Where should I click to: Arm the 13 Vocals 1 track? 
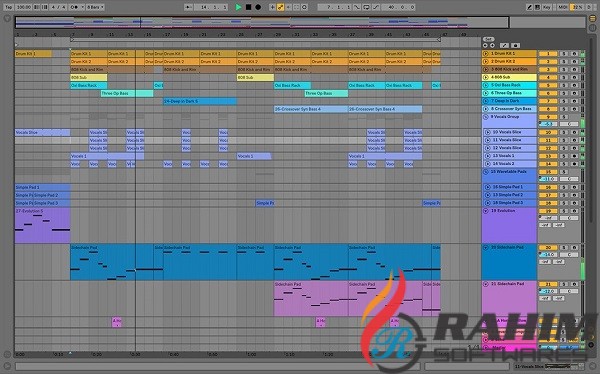(x=574, y=156)
